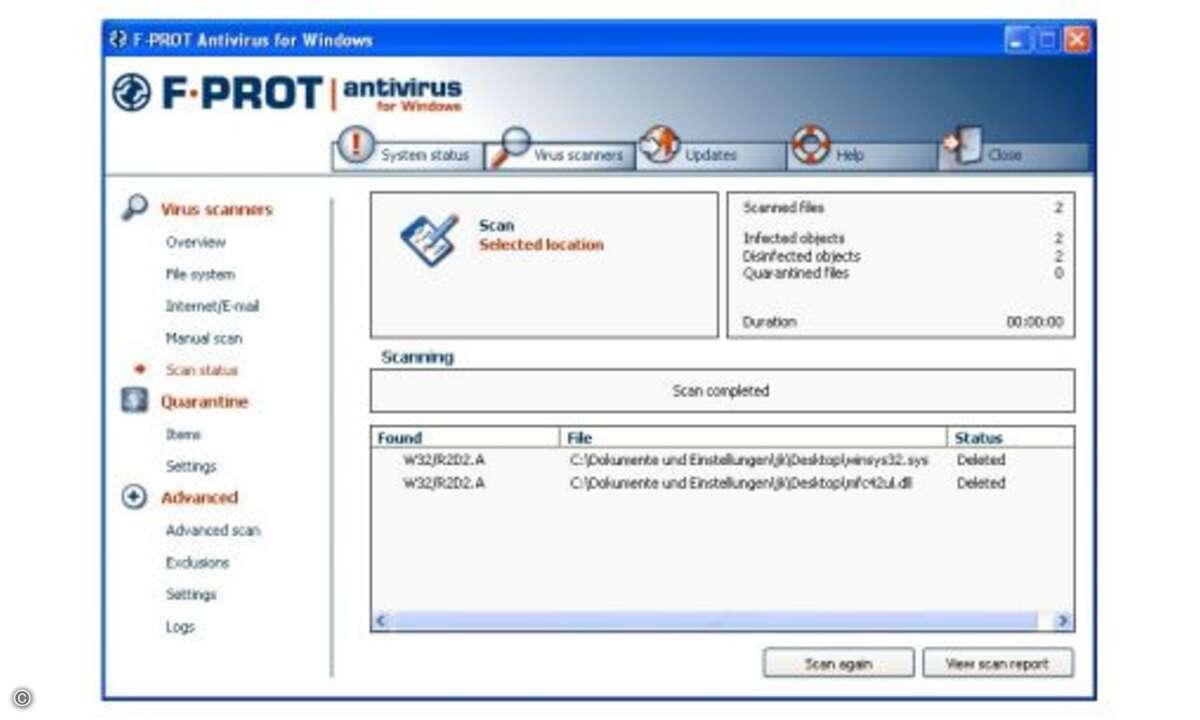Open Logs in the sidebar
The height and width of the screenshot is (720, 1200).
[180, 627]
